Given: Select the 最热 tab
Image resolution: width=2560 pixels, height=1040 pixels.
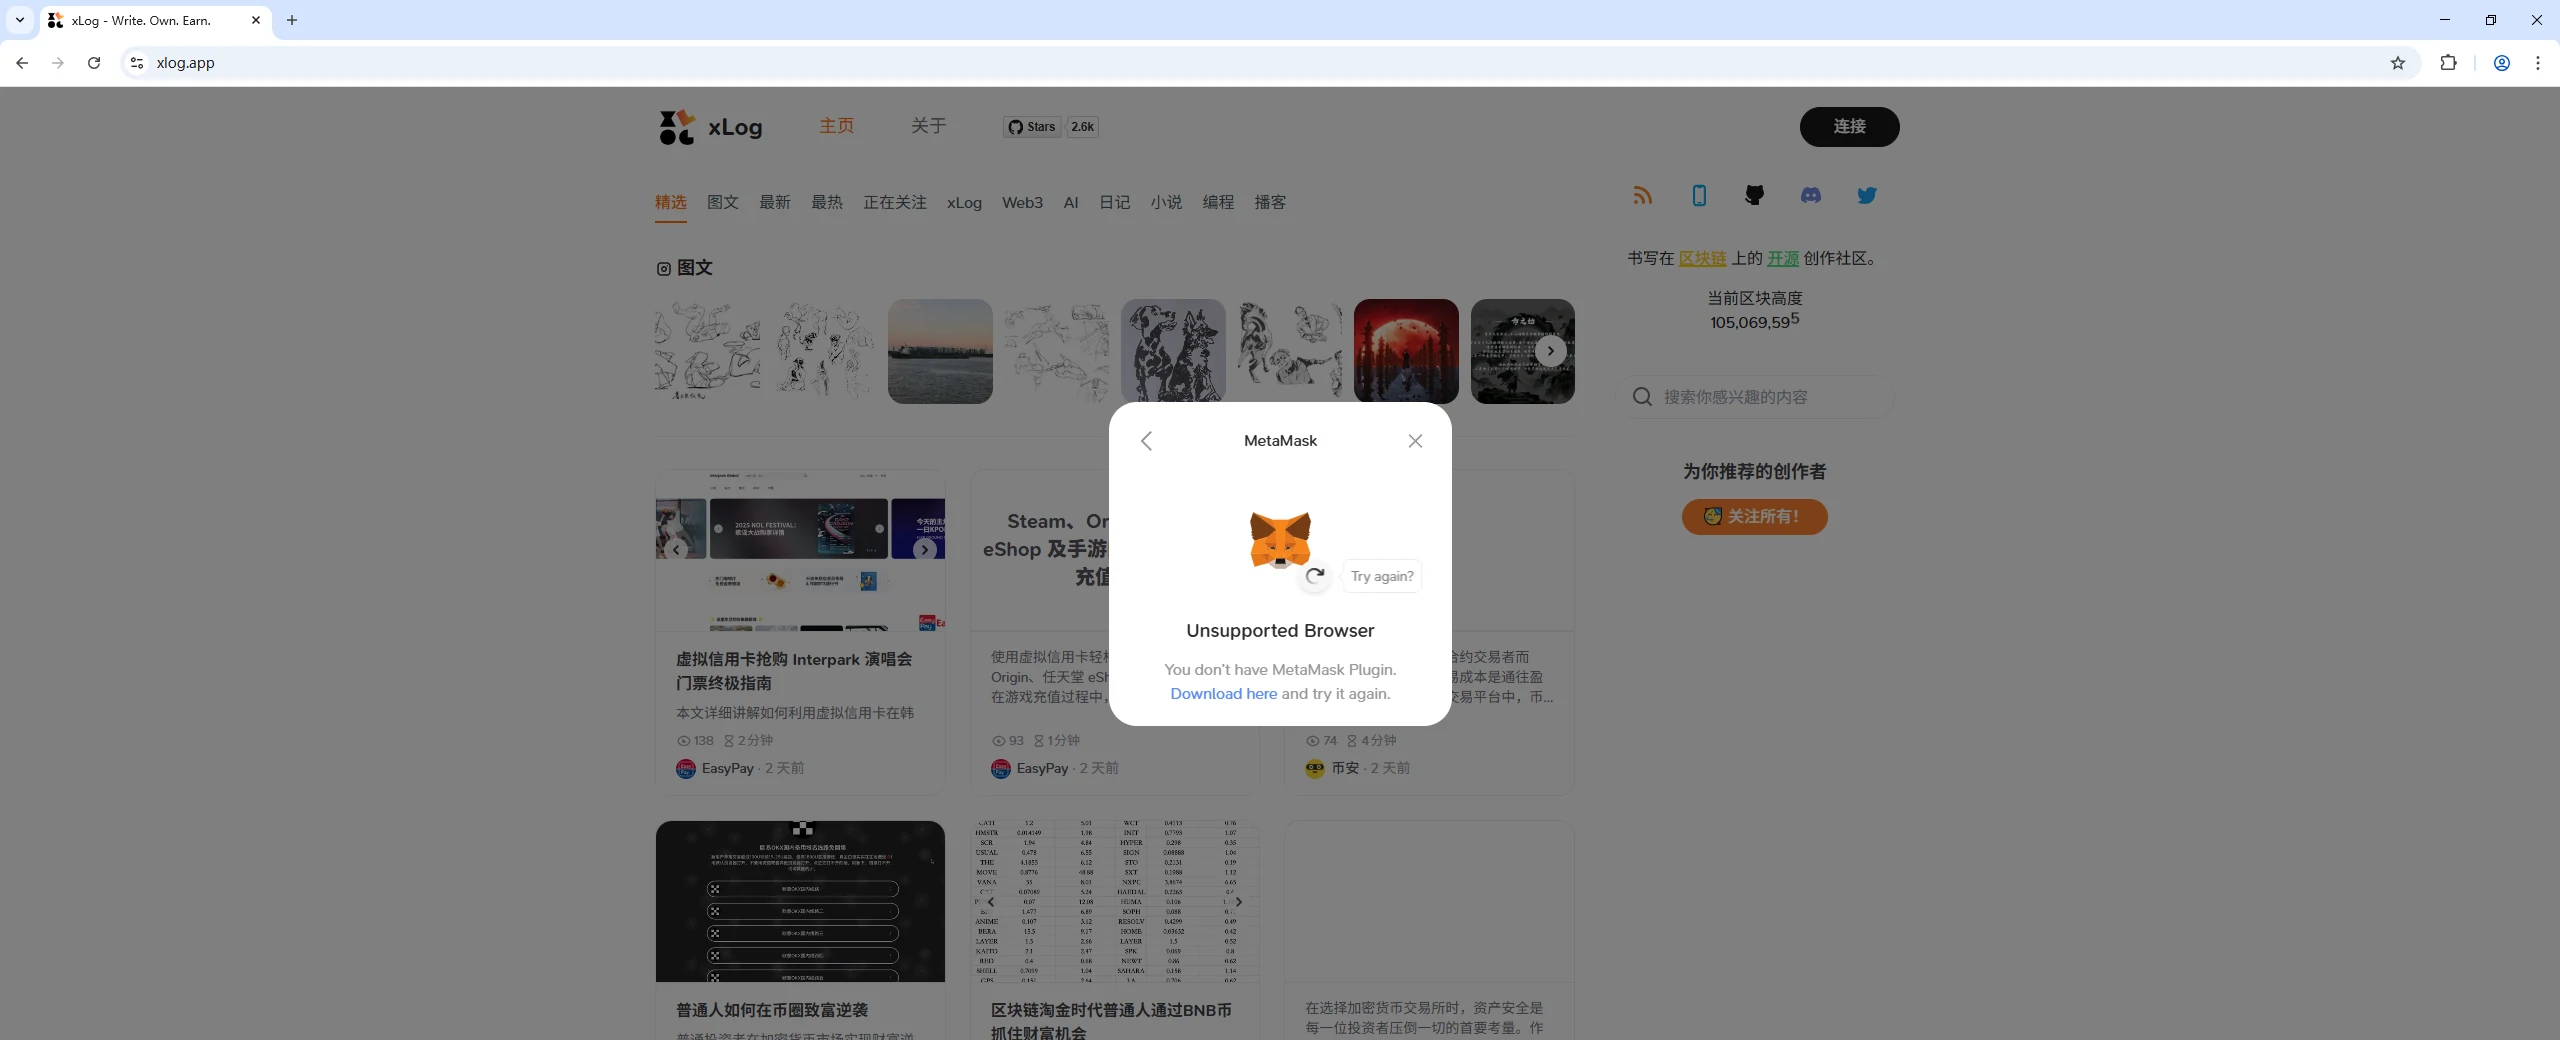Looking at the screenshot, I should (x=827, y=202).
